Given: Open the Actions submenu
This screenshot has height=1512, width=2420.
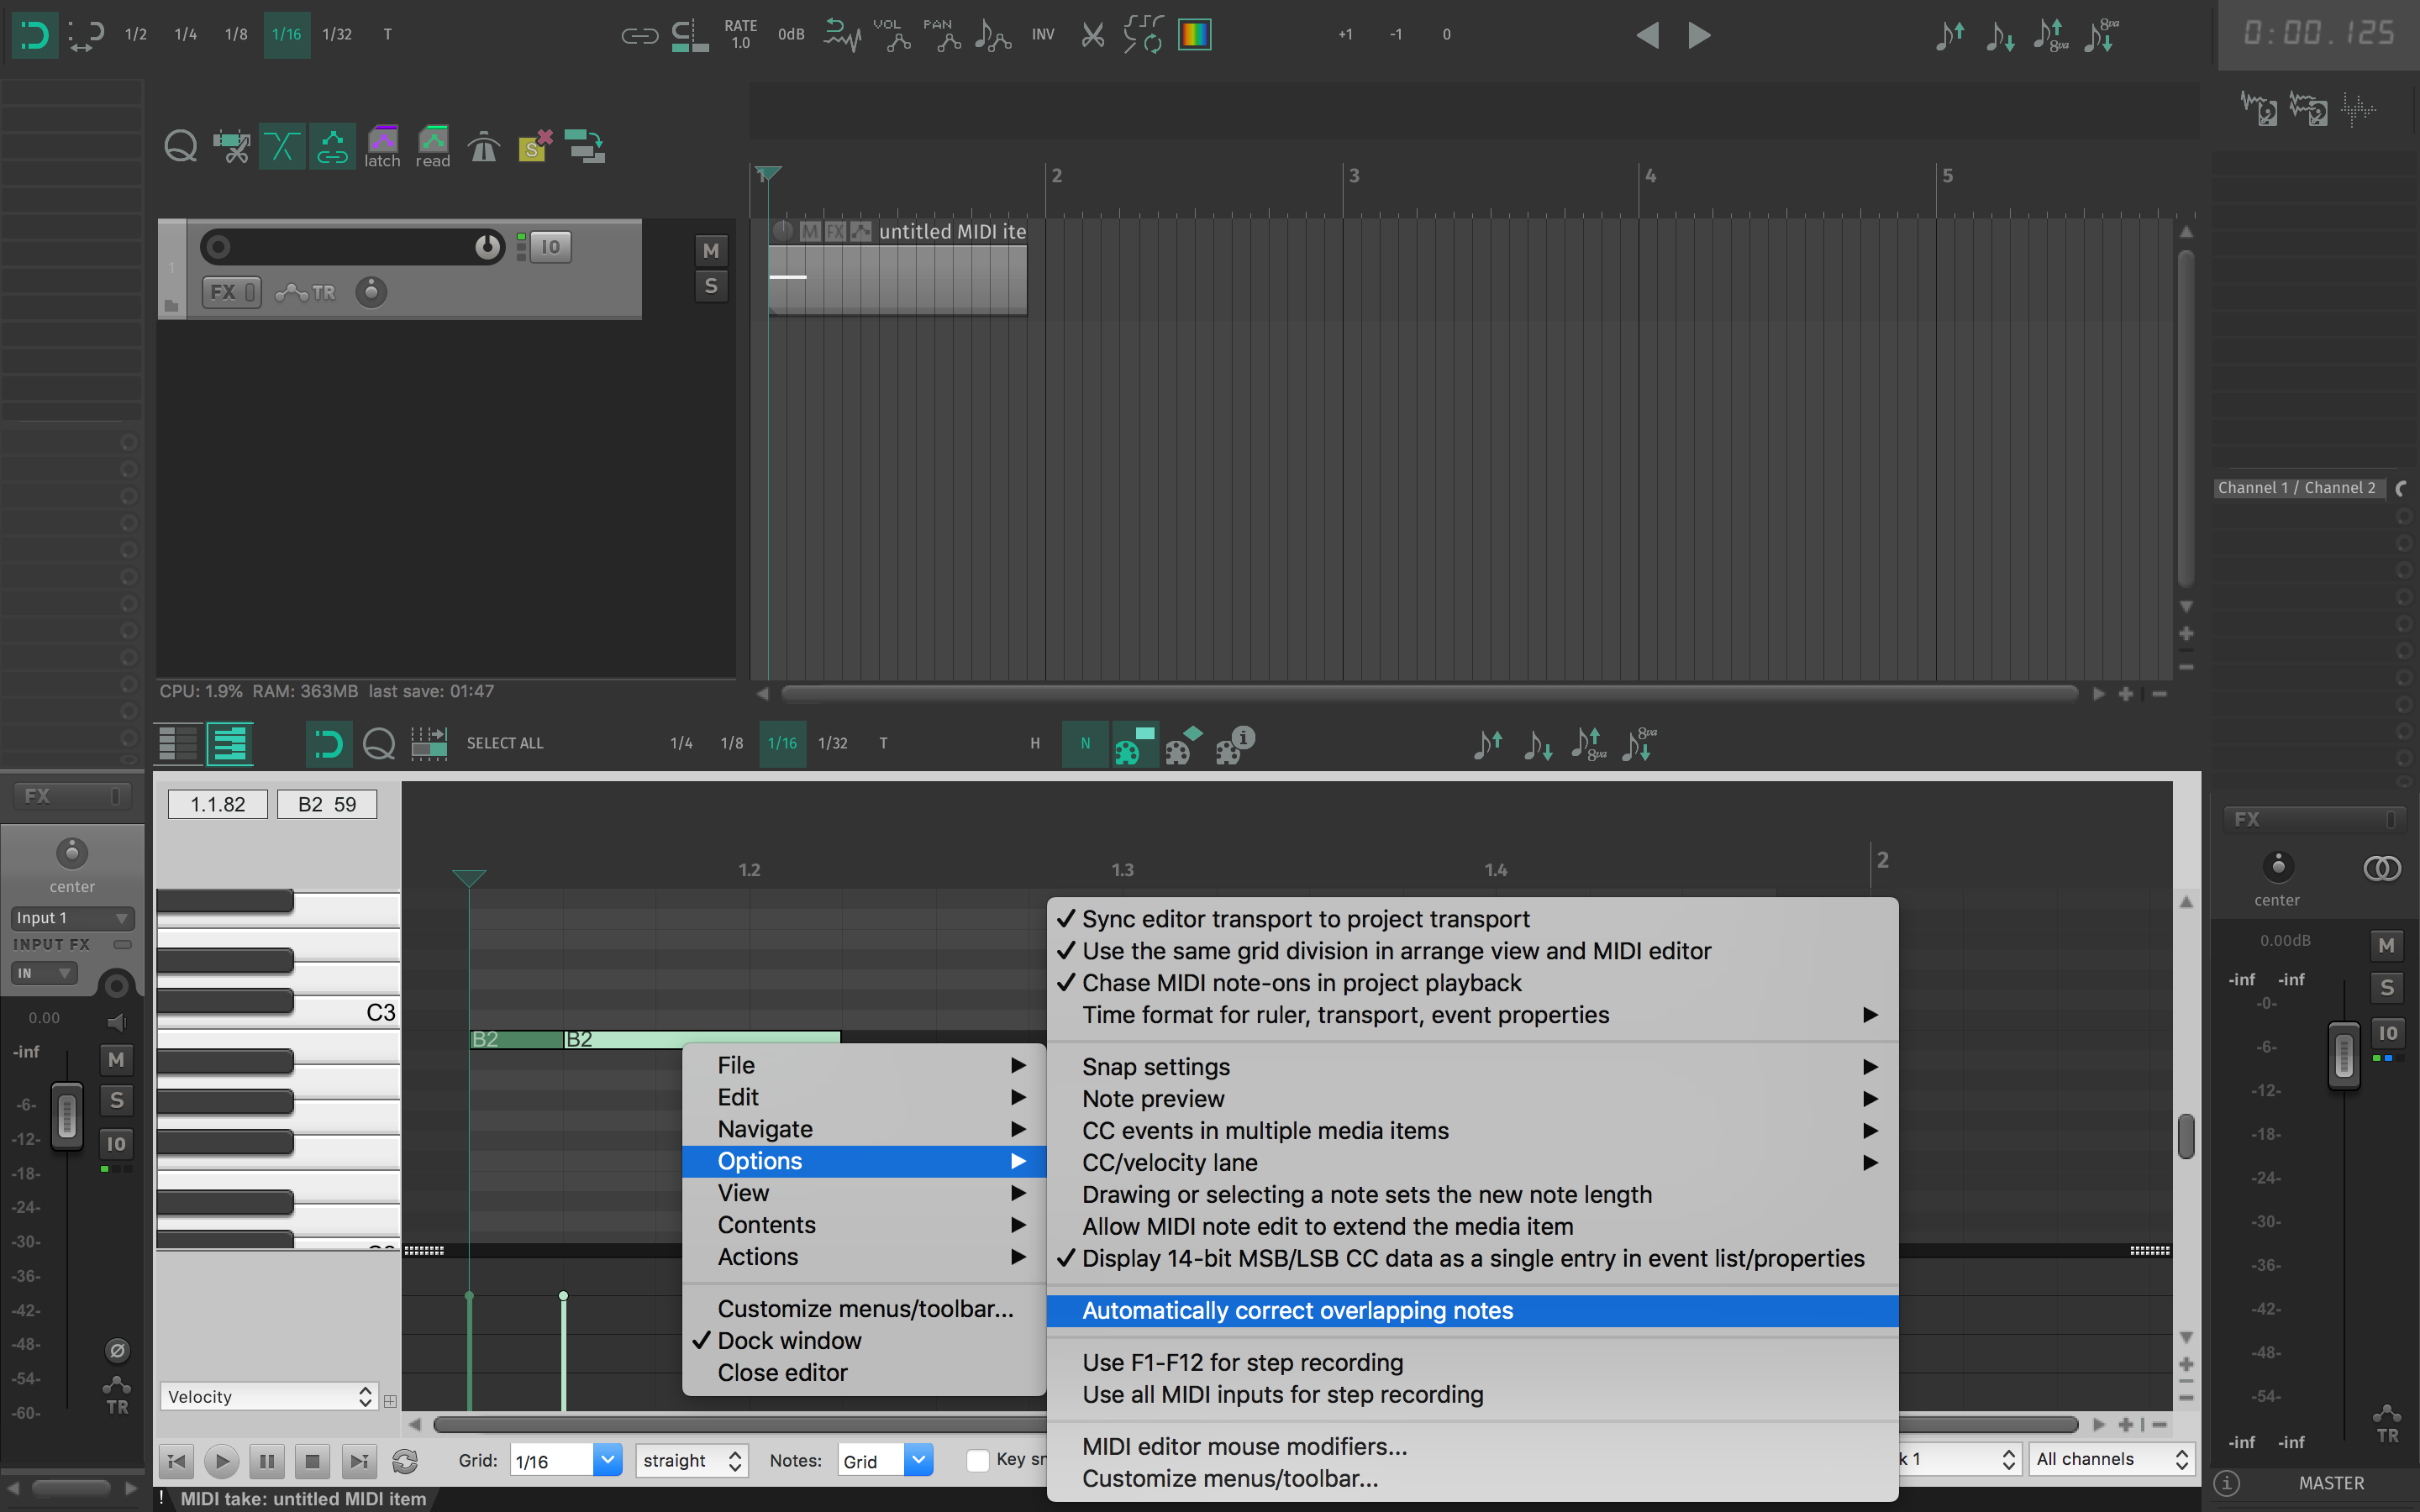Looking at the screenshot, I should (864, 1257).
